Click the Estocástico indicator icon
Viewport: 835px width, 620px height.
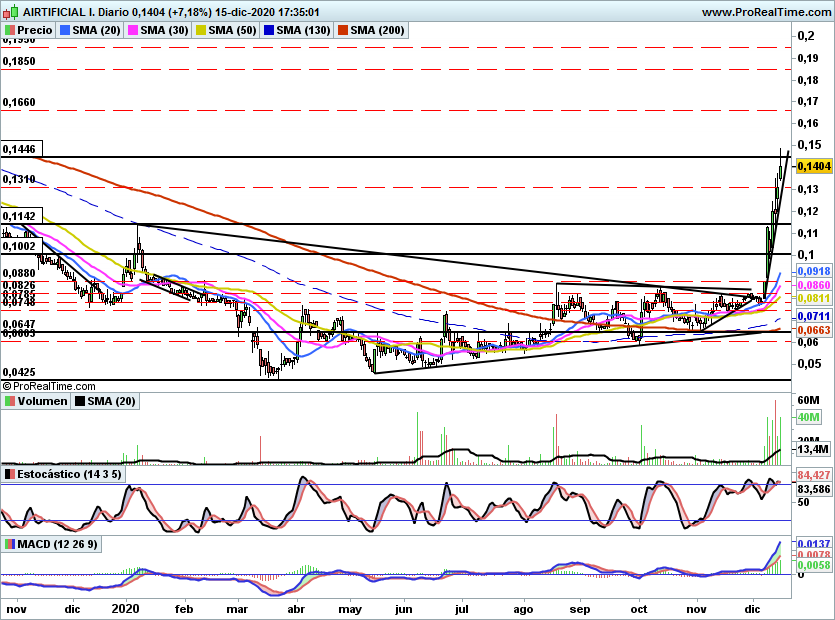[x=10, y=474]
